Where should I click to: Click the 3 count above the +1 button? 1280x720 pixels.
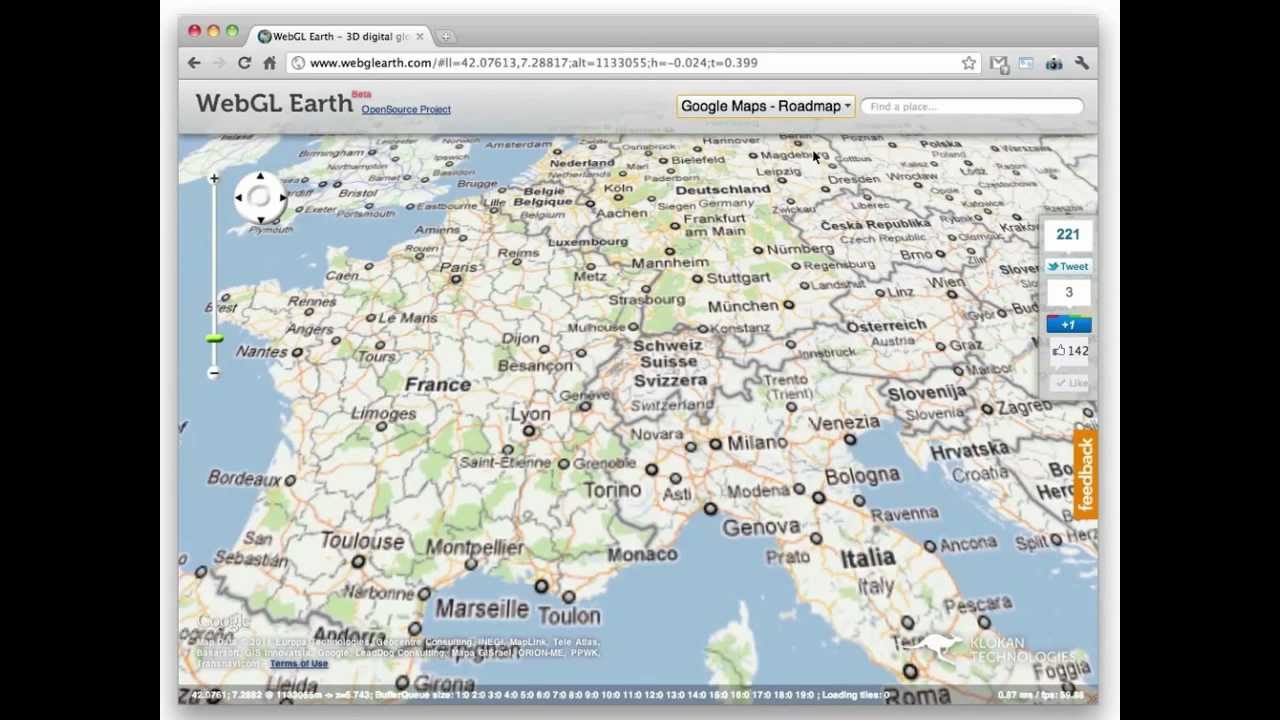[x=1068, y=293]
